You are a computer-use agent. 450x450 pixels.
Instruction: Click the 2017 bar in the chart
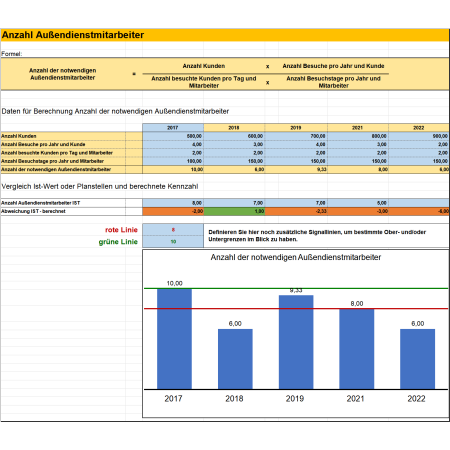click(x=174, y=339)
